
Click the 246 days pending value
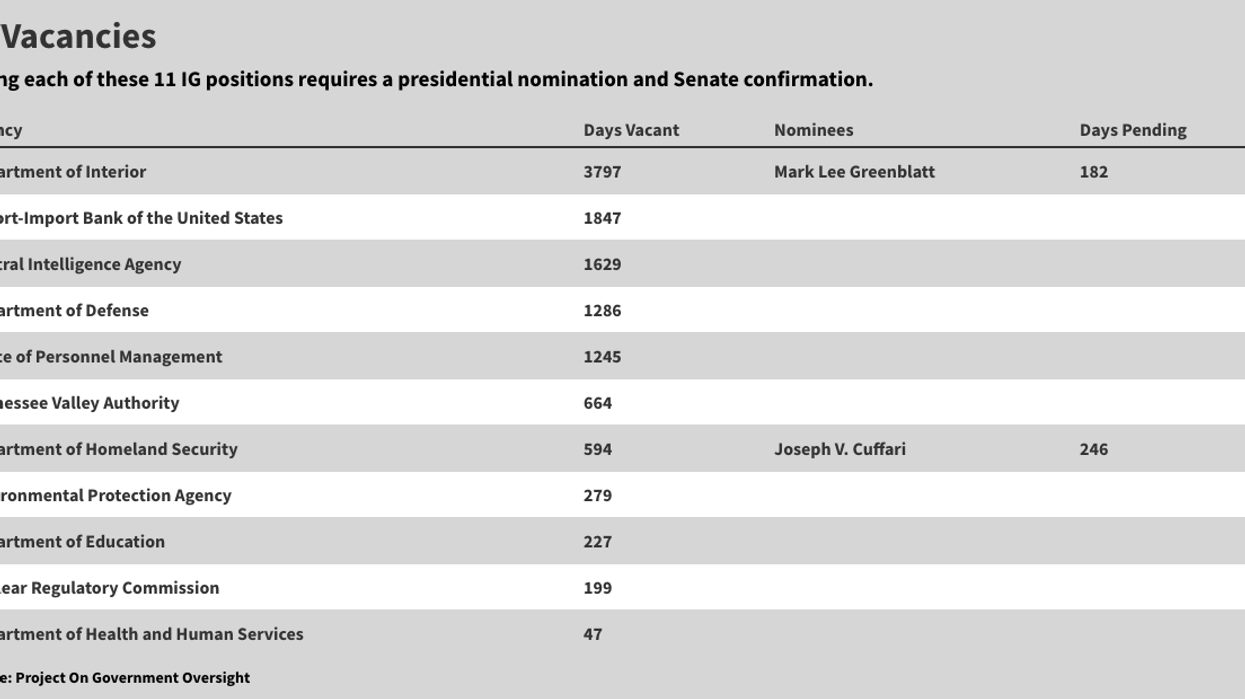tap(1093, 449)
